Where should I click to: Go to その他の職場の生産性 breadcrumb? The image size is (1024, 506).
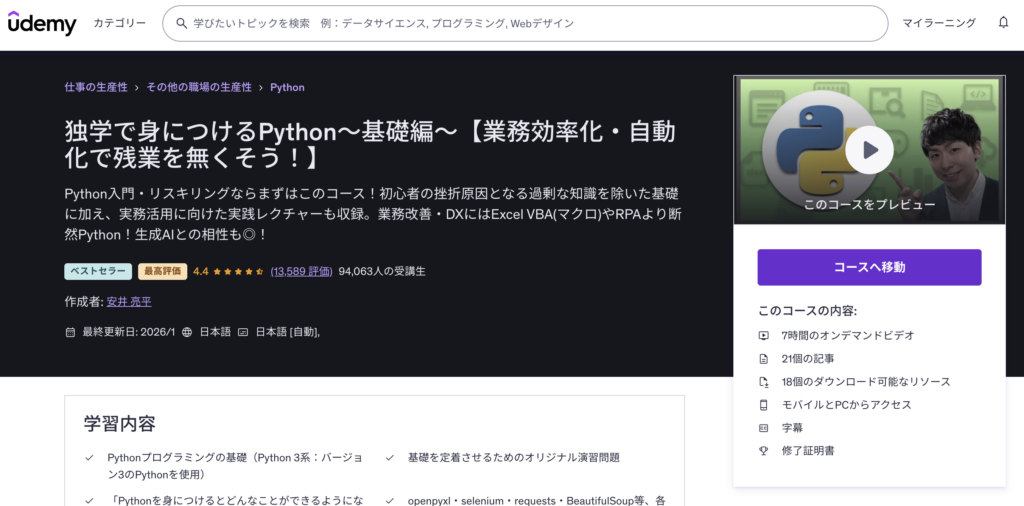[199, 87]
